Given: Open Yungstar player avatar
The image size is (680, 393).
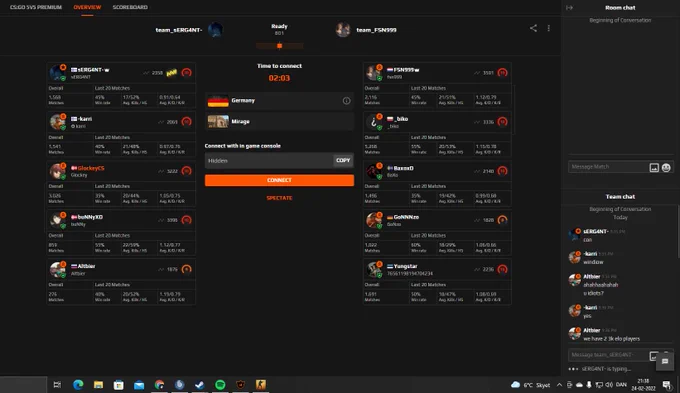Looking at the screenshot, I should [x=373, y=270].
